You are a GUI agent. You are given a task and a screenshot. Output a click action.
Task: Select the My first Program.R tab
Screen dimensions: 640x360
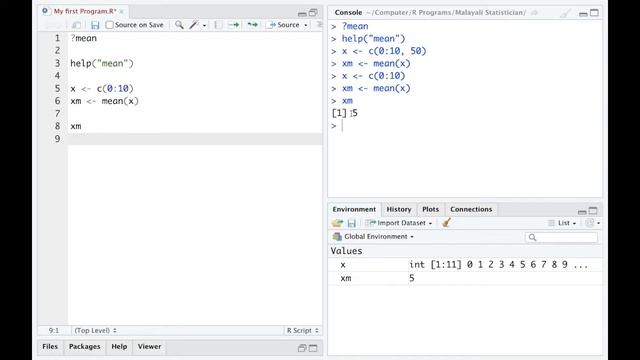pos(85,11)
